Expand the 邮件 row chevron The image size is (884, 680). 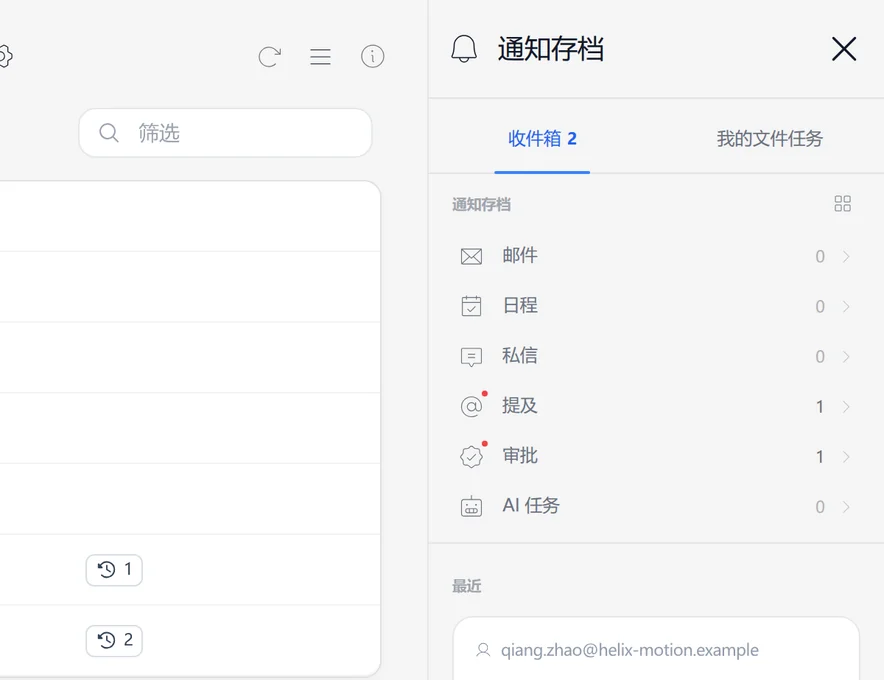click(x=846, y=257)
